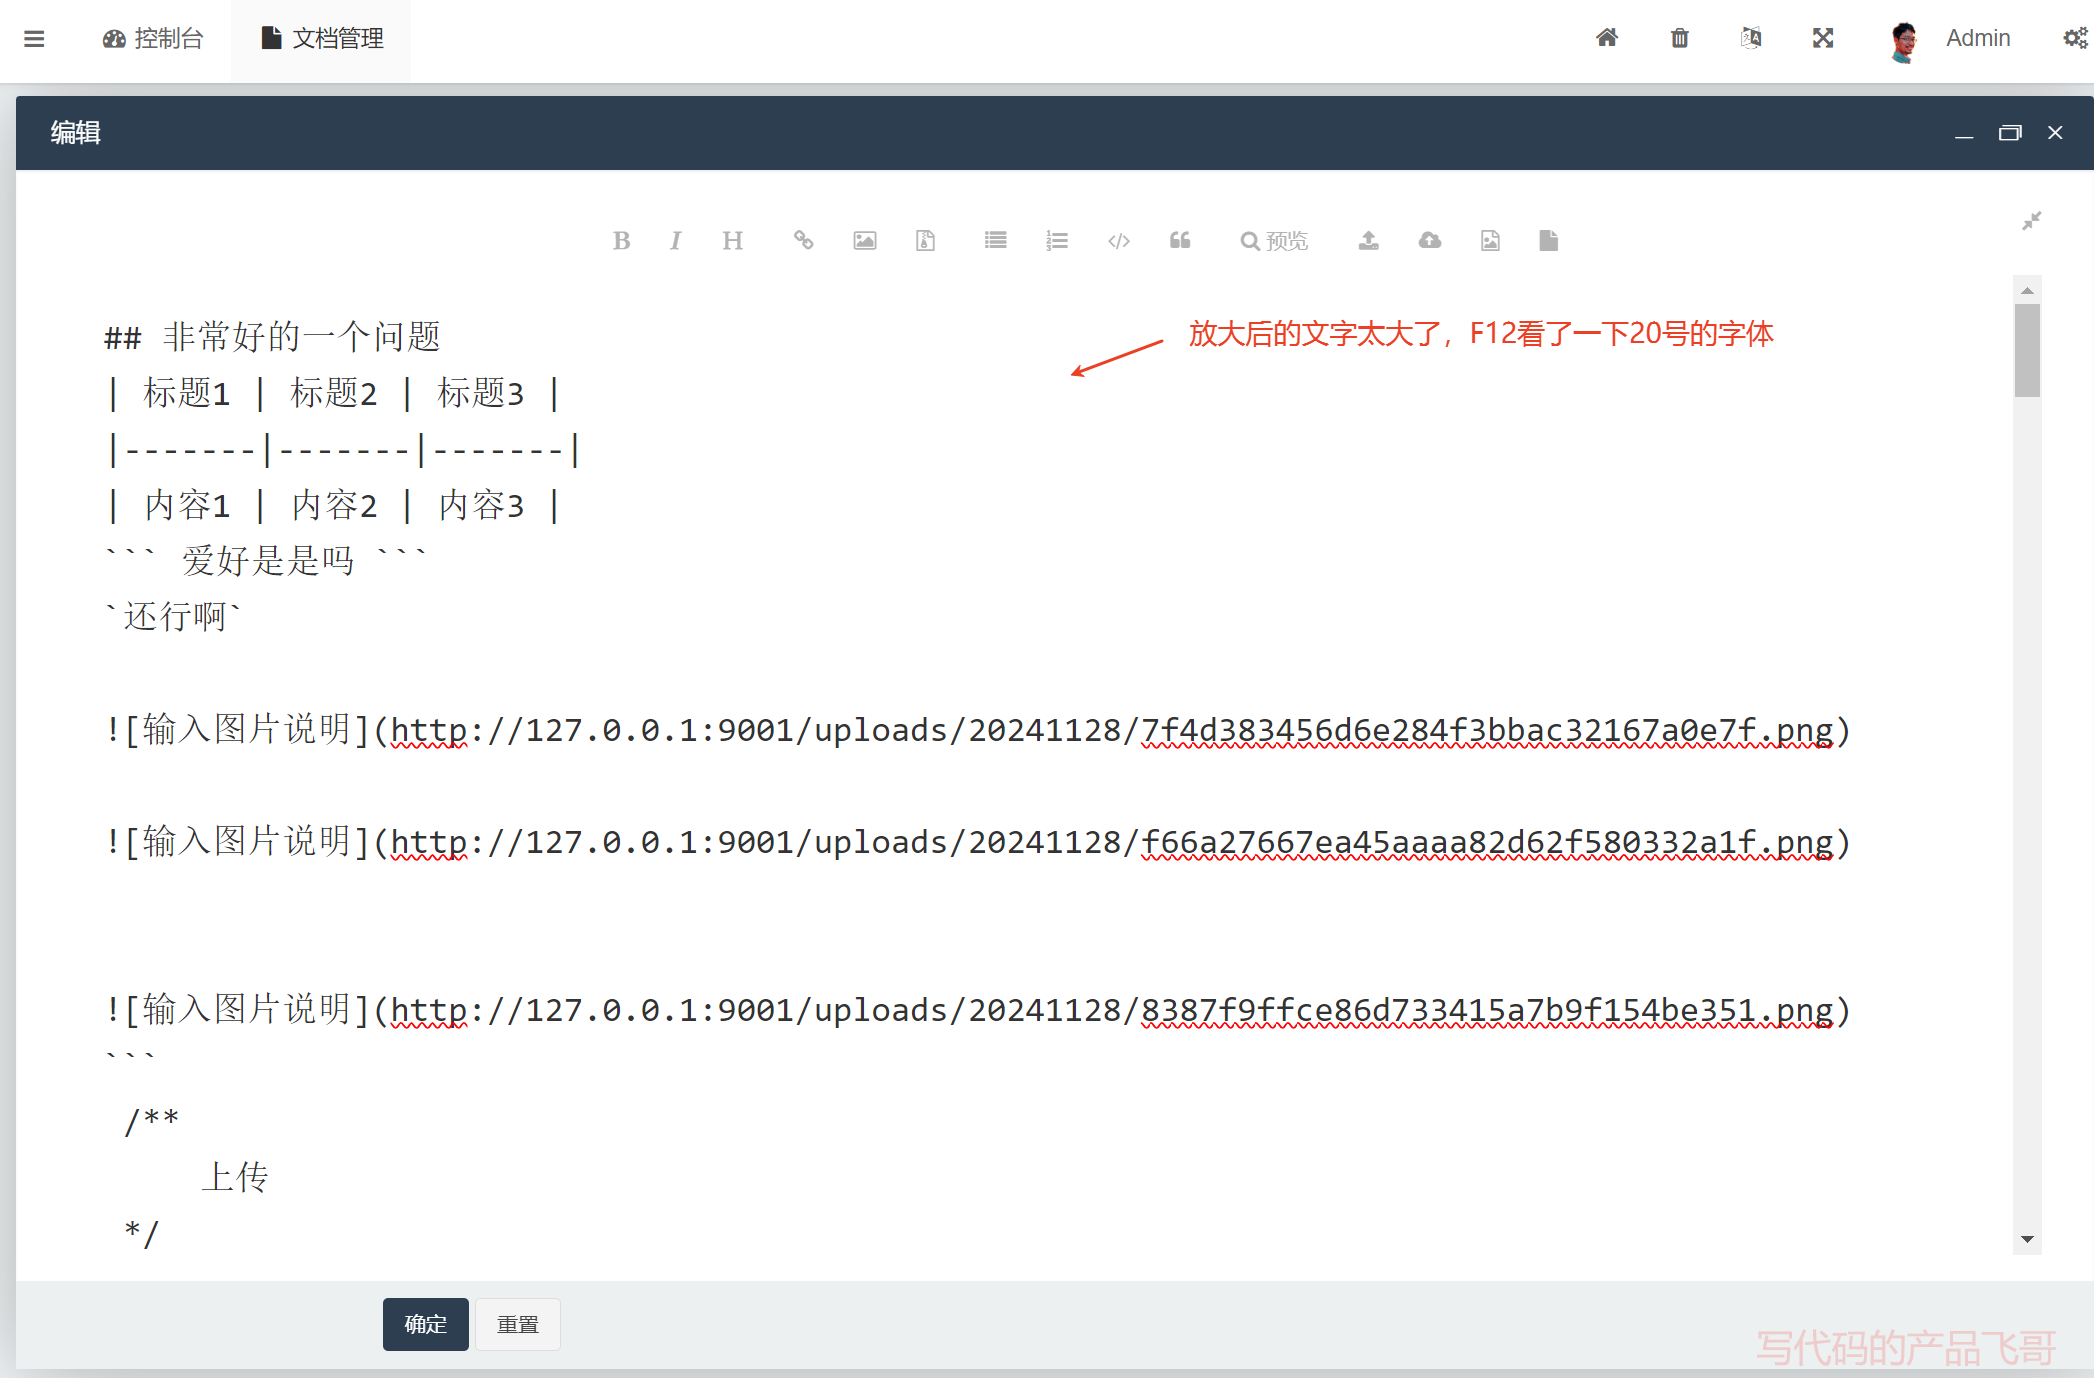Insert a blockquote using the quote icon
Viewport: 2094px width, 1378px height.
coord(1181,240)
